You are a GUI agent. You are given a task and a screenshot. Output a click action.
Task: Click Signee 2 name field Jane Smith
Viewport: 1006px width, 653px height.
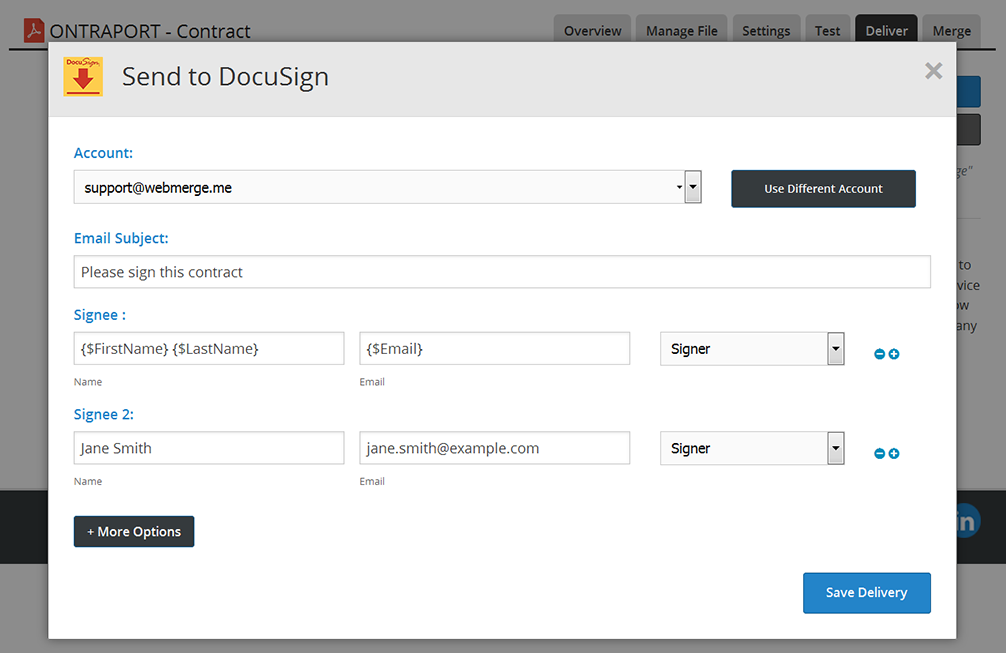coord(209,448)
